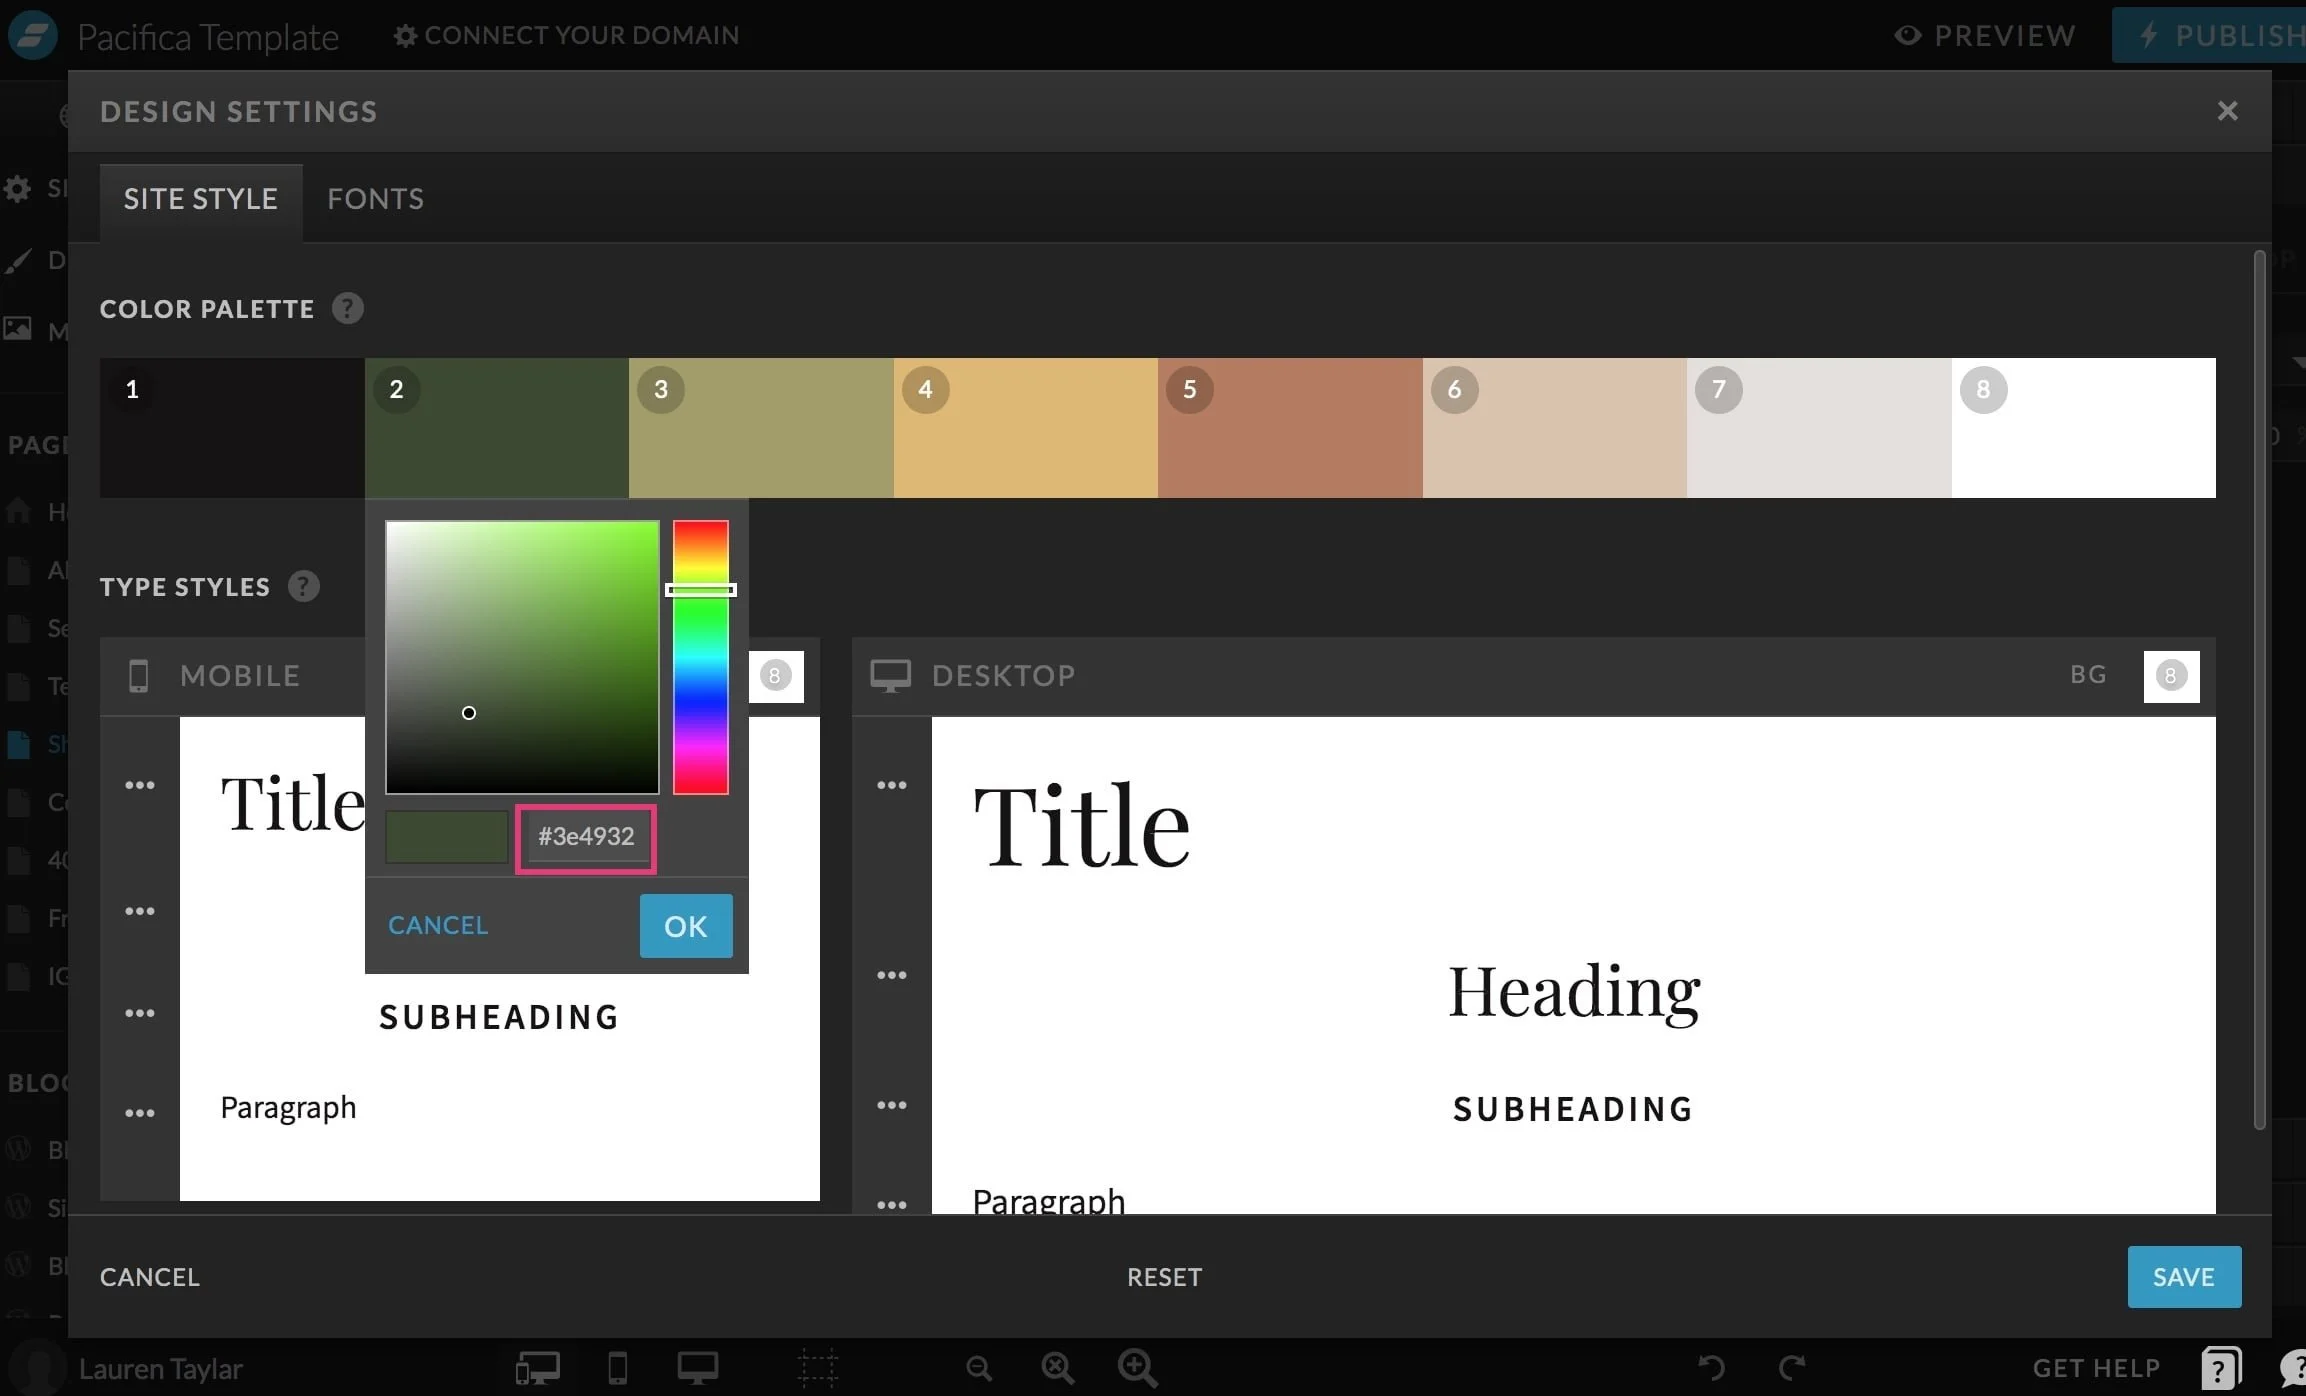The image size is (2306, 1396).
Task: Open the desktop Heading options ellipsis
Action: point(891,975)
